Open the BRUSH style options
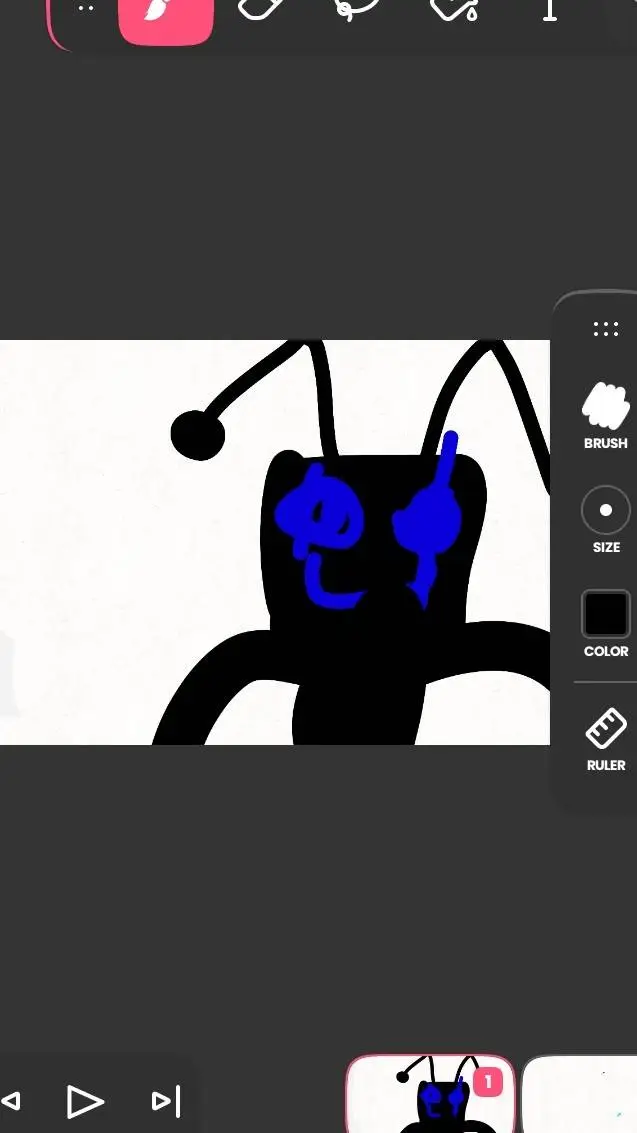This screenshot has width=637, height=1133. point(605,405)
